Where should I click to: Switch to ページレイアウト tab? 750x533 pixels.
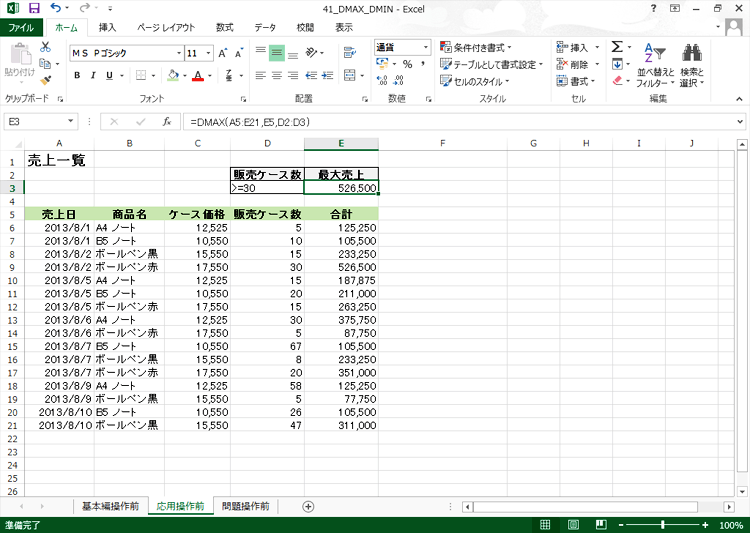(166, 28)
